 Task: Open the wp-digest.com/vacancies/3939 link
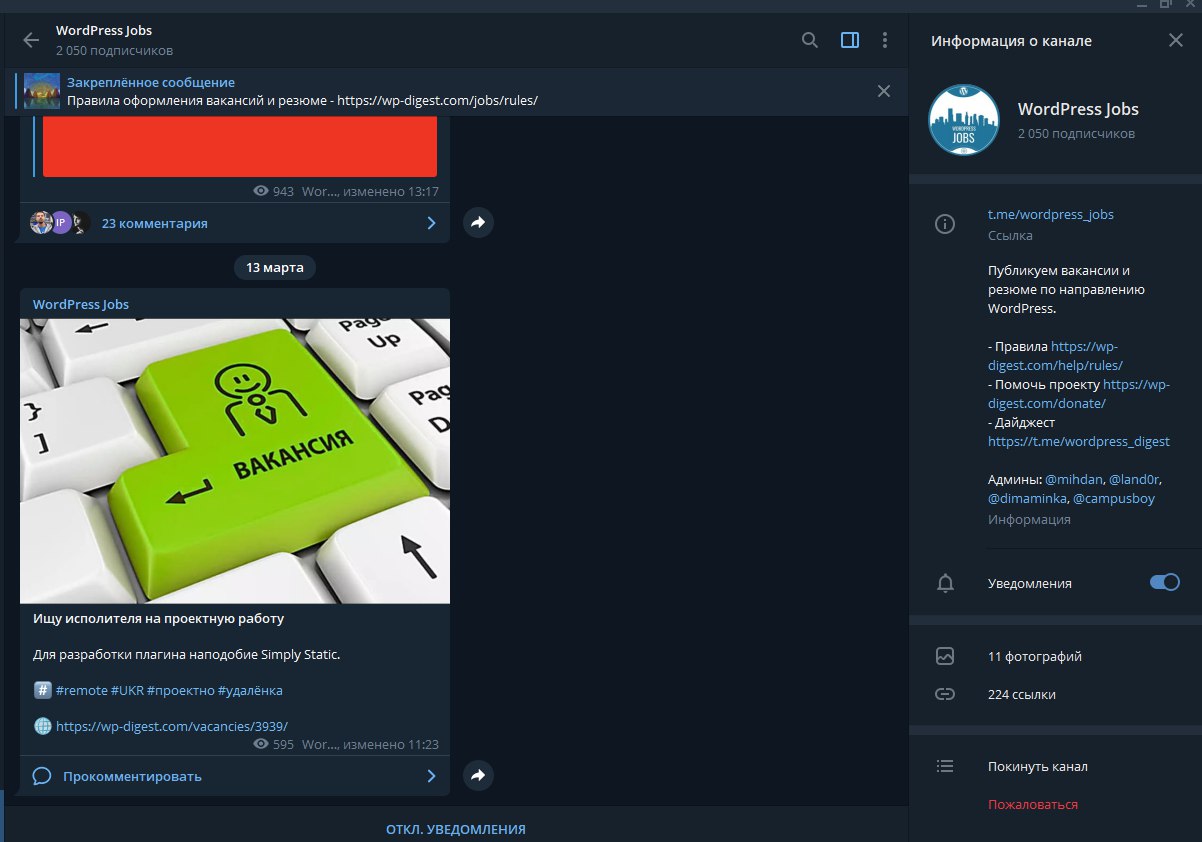tap(172, 726)
